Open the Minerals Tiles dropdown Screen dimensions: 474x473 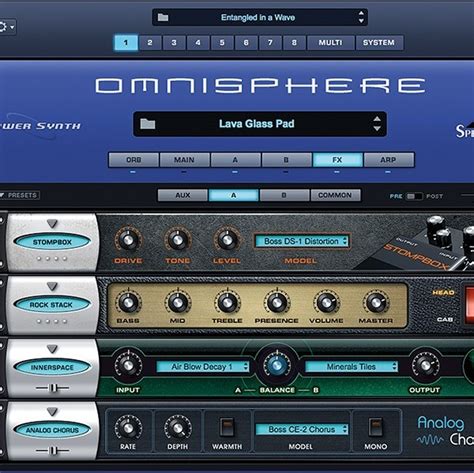click(x=352, y=367)
